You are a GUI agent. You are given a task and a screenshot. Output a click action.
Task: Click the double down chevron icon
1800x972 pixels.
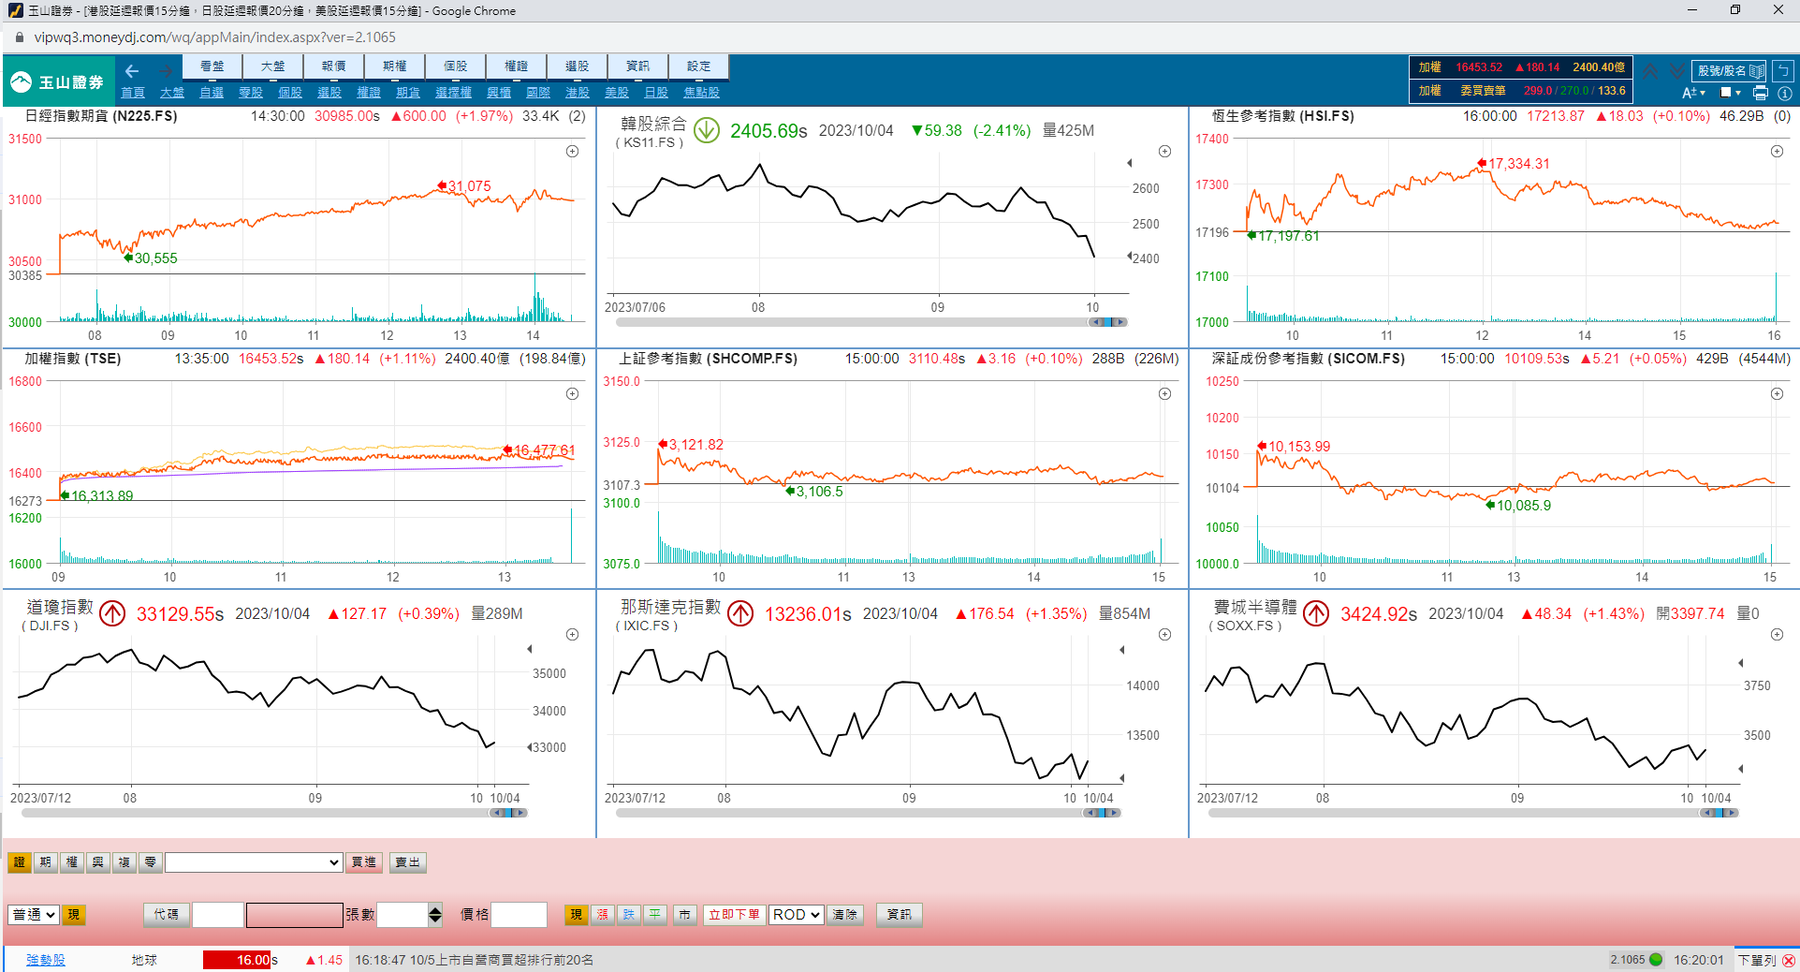click(1676, 71)
